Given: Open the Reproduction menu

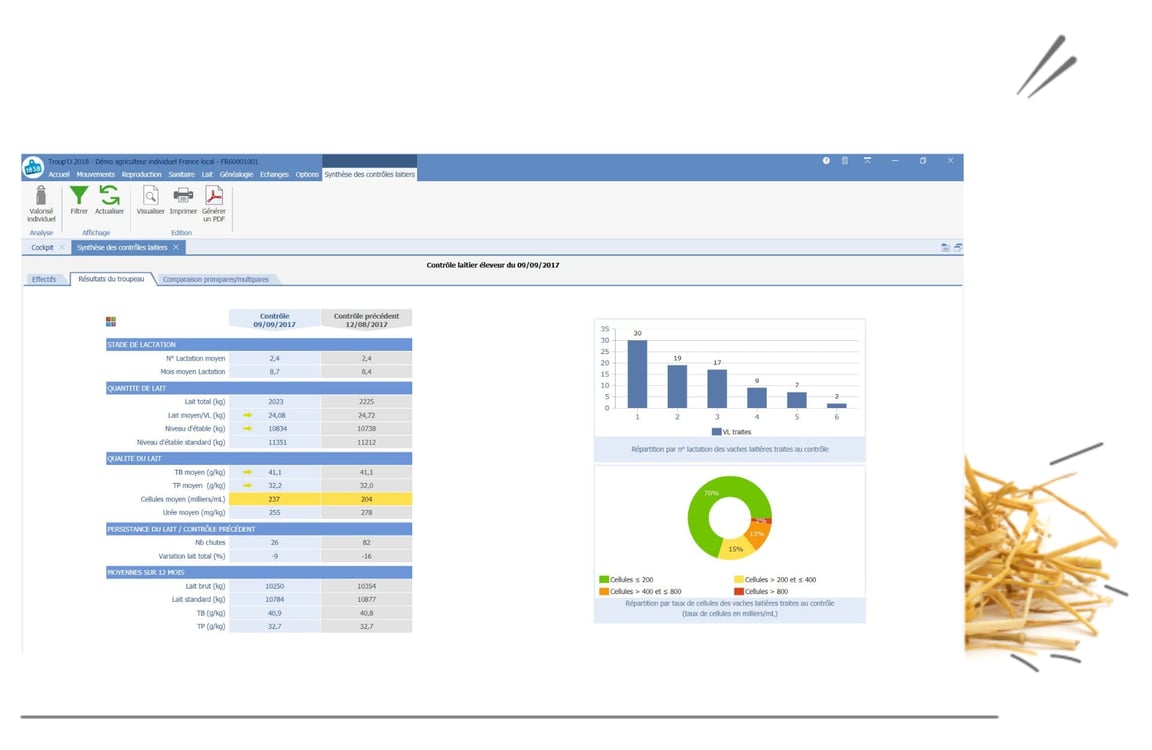Looking at the screenshot, I should (141, 174).
